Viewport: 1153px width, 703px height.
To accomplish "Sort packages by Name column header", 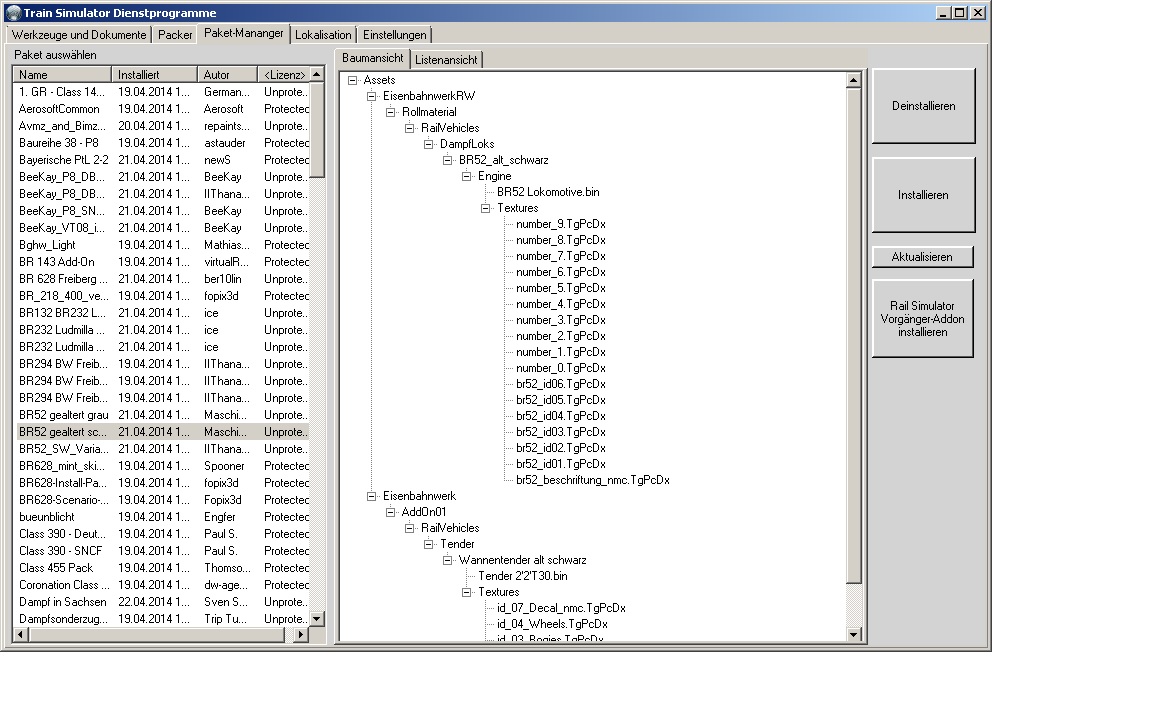I will tap(62, 74).
